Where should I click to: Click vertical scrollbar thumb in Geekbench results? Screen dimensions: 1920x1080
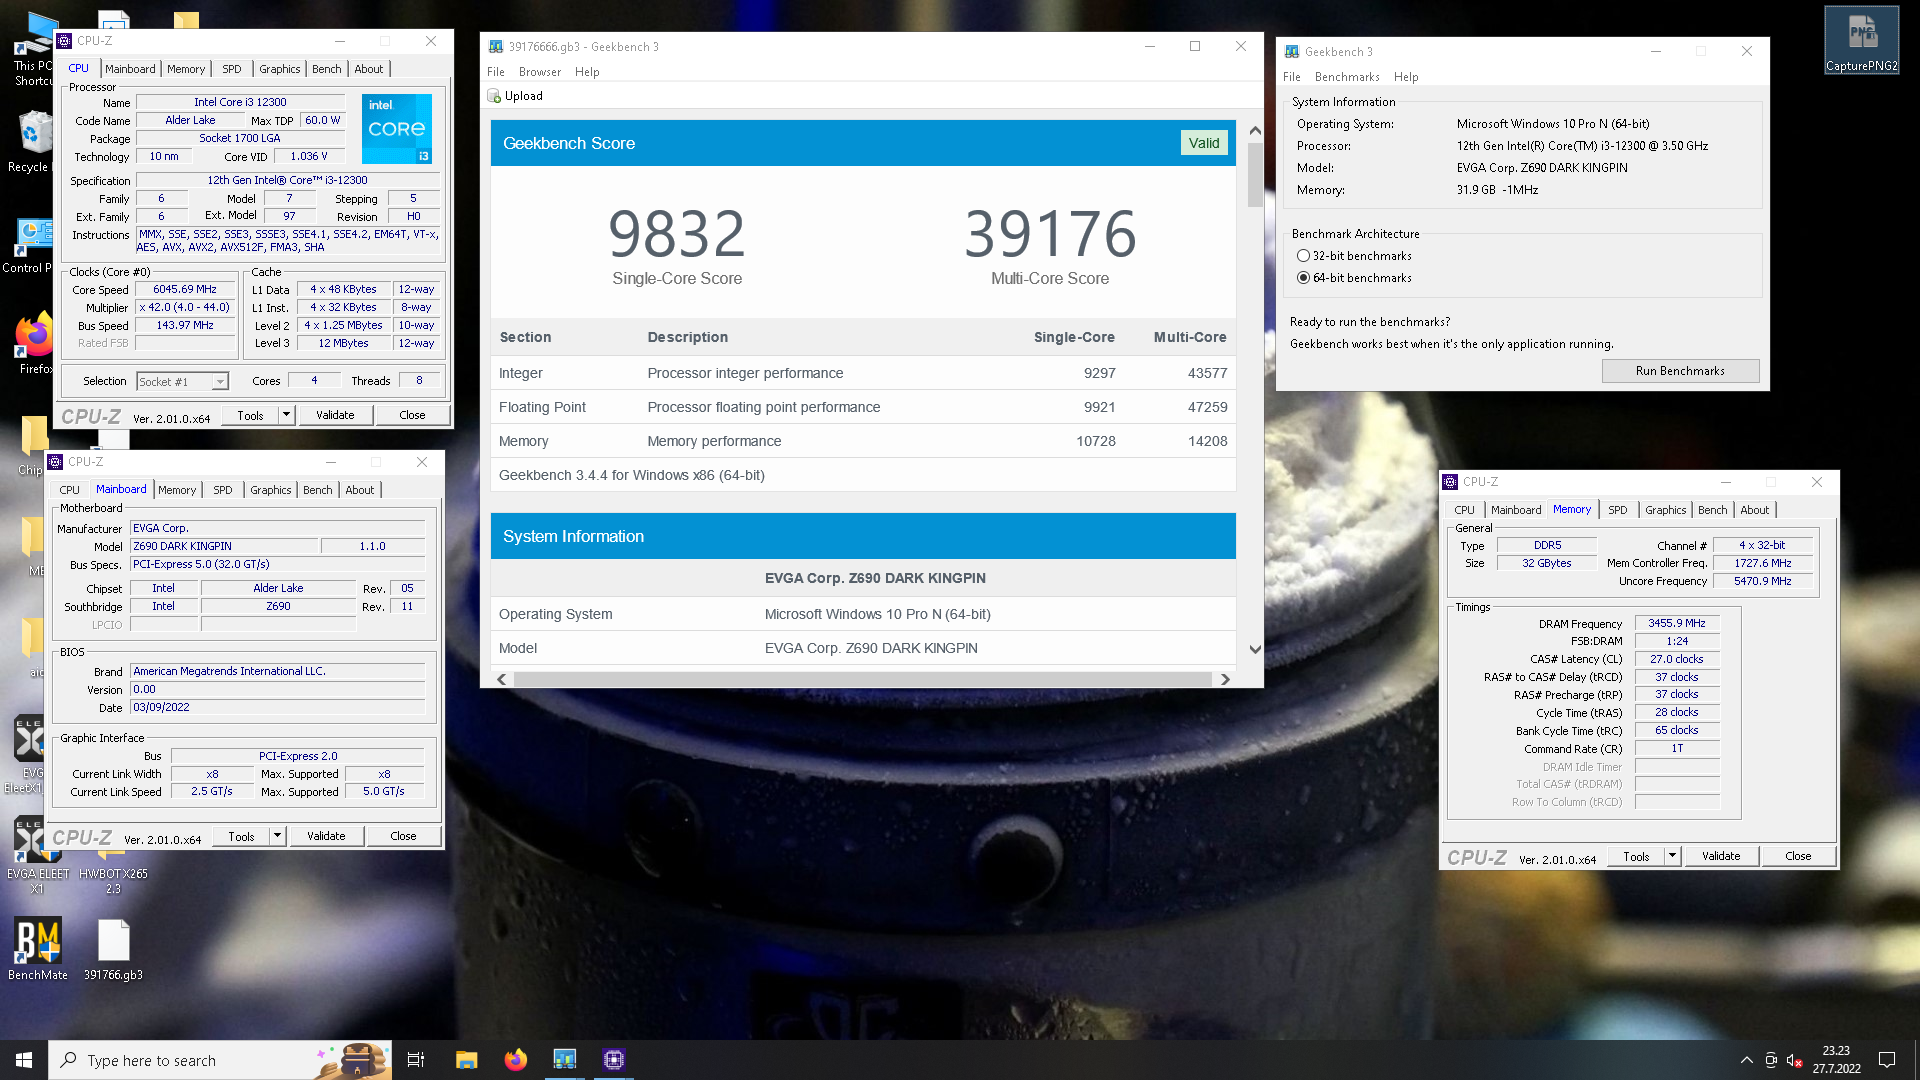[x=1255, y=174]
